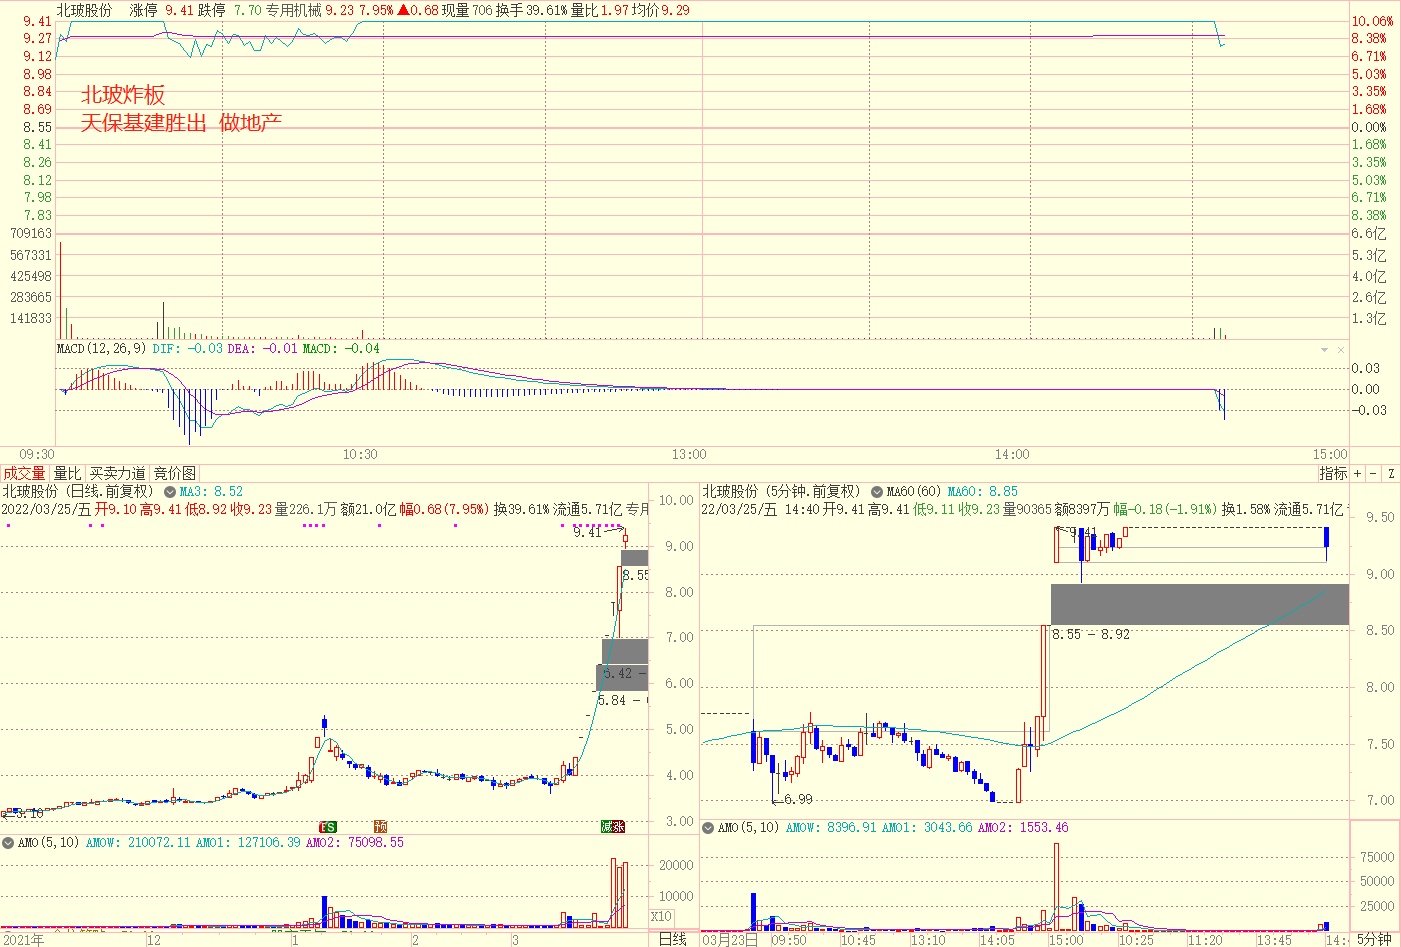This screenshot has width=1401, height=947.
Task: Click the 专用机械 sector label
Action: (293, 10)
